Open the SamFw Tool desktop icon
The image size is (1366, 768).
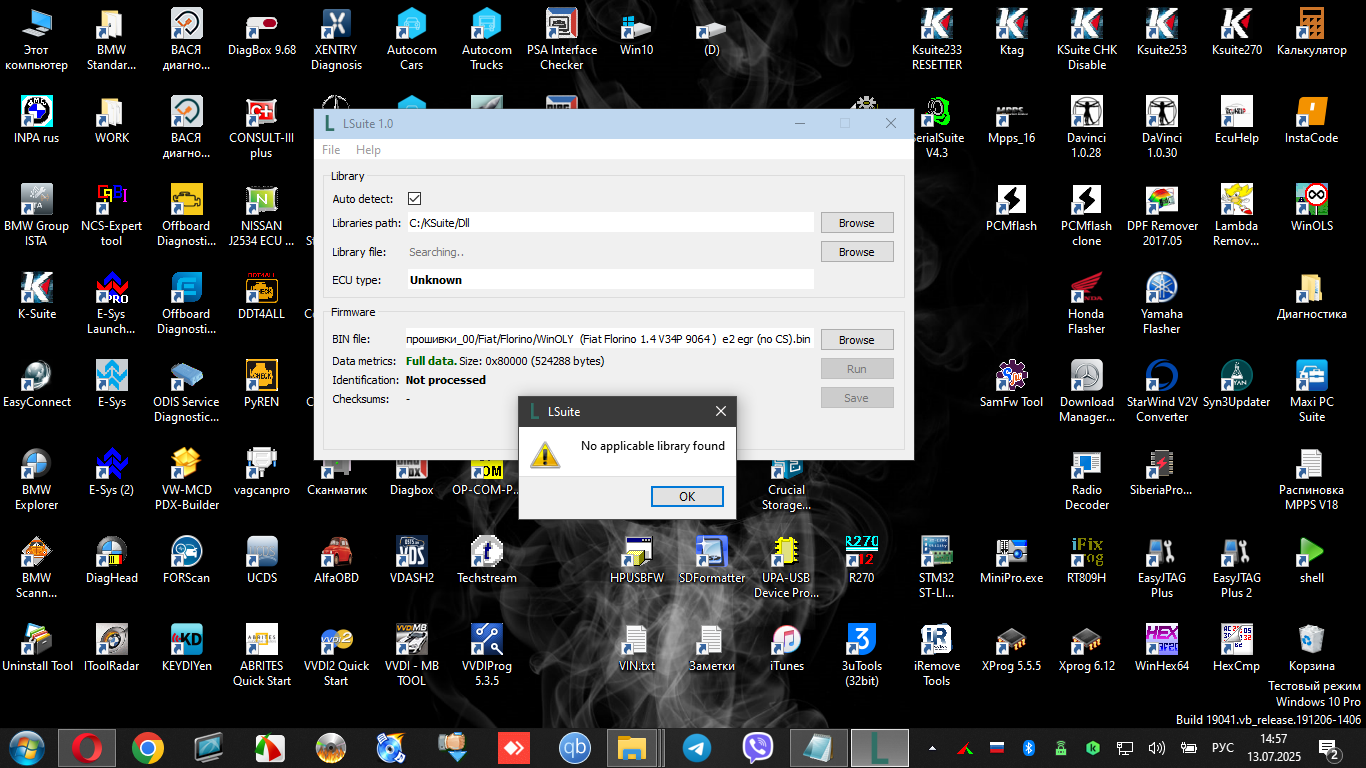point(1012,385)
